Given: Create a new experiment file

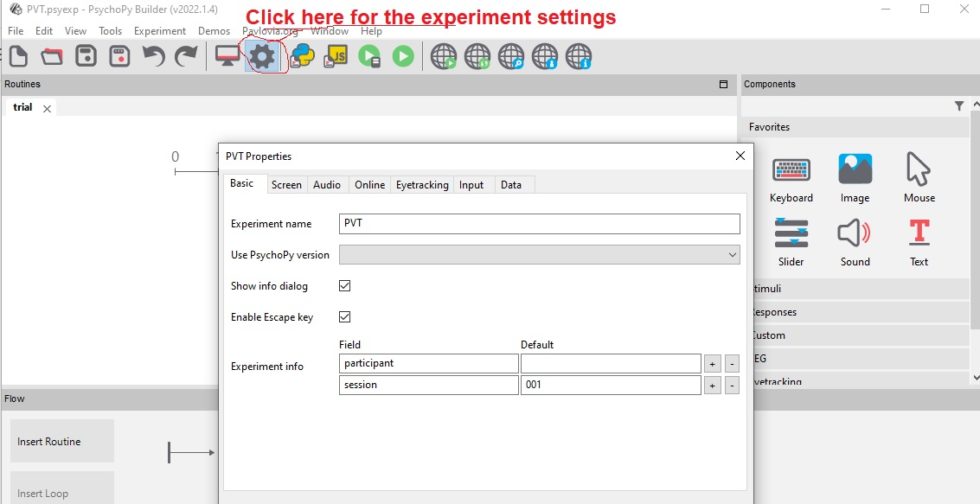Looking at the screenshot, I should [x=18, y=56].
